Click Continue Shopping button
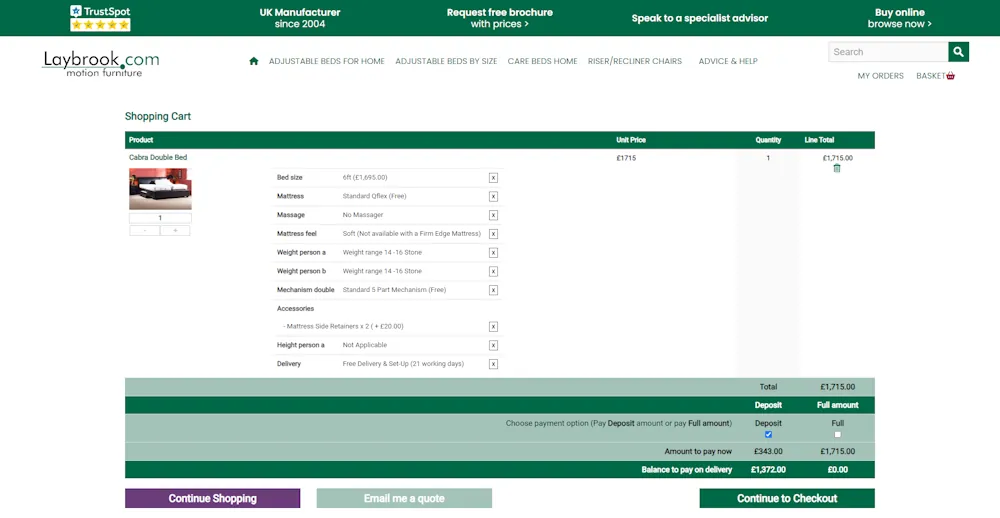This screenshot has width=1000, height=518. coord(212,498)
